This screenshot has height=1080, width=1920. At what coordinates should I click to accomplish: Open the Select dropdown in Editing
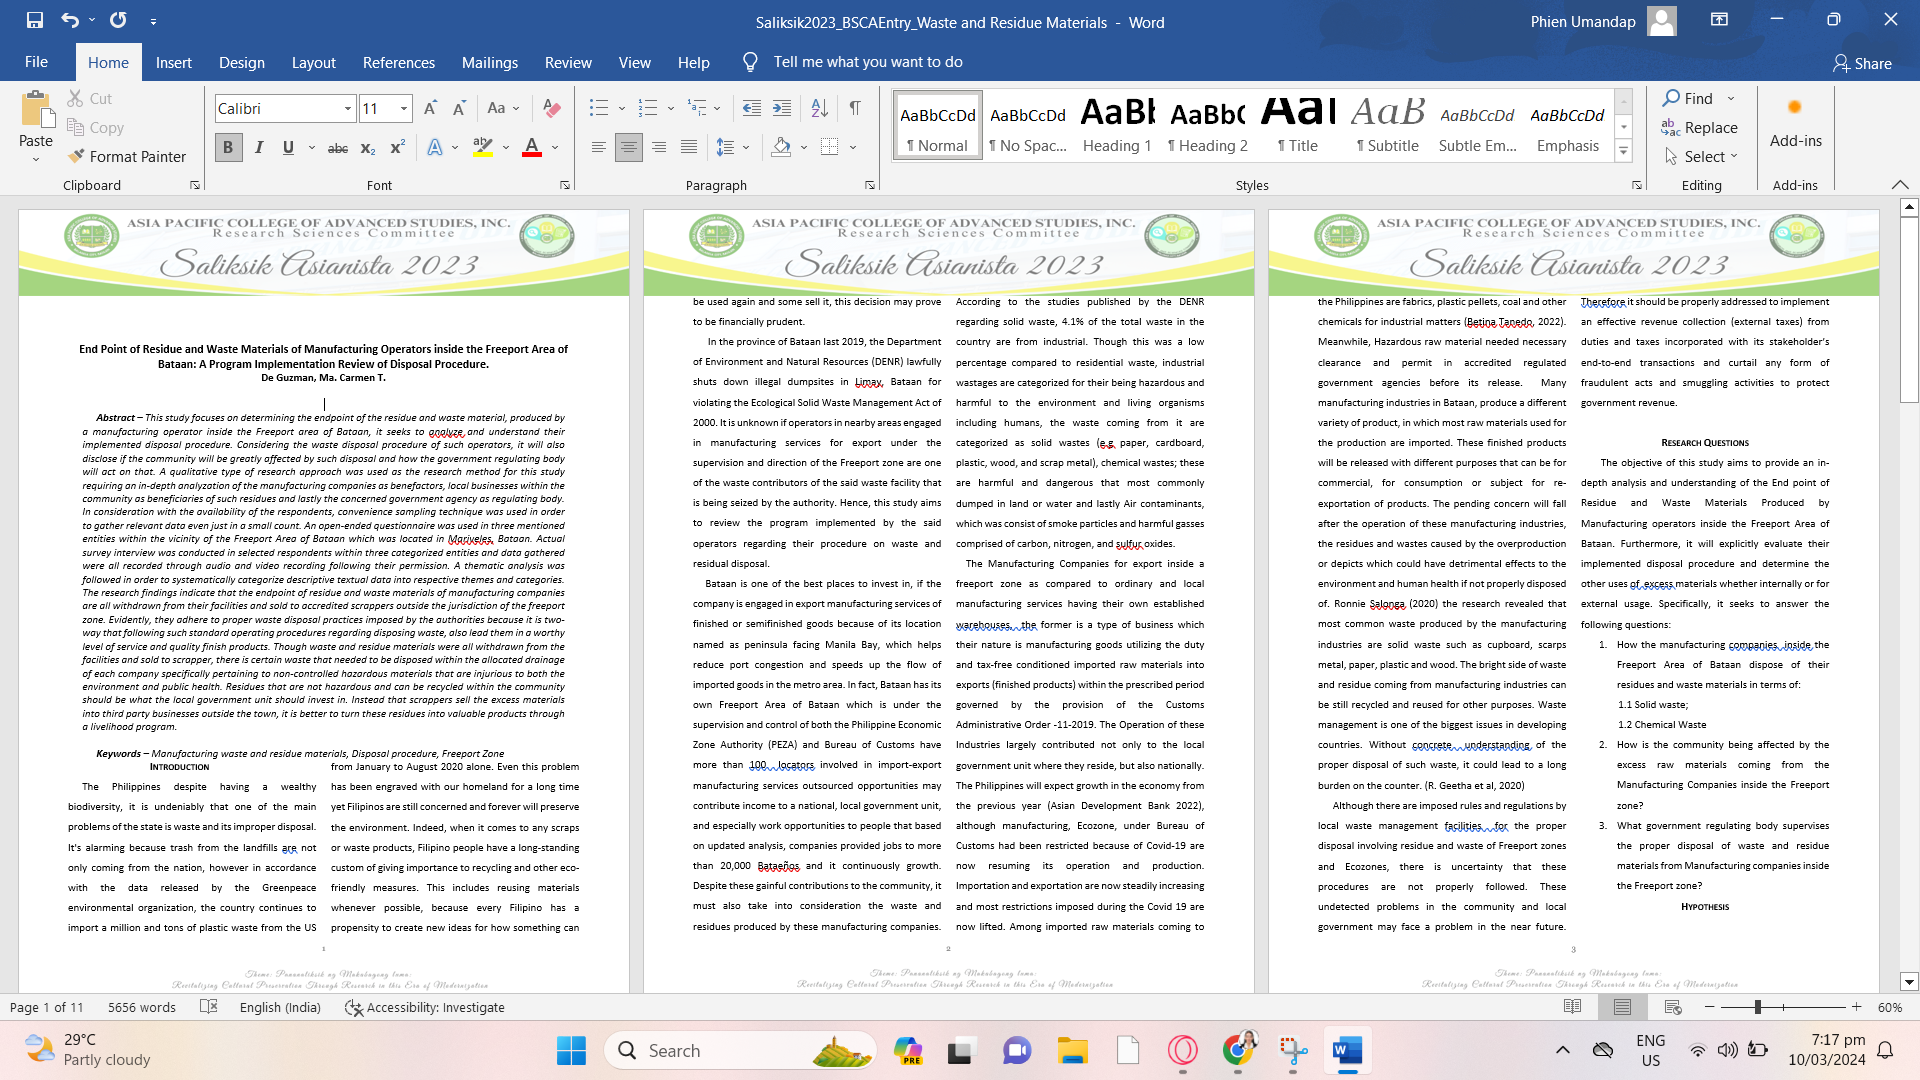pyautogui.click(x=1701, y=157)
